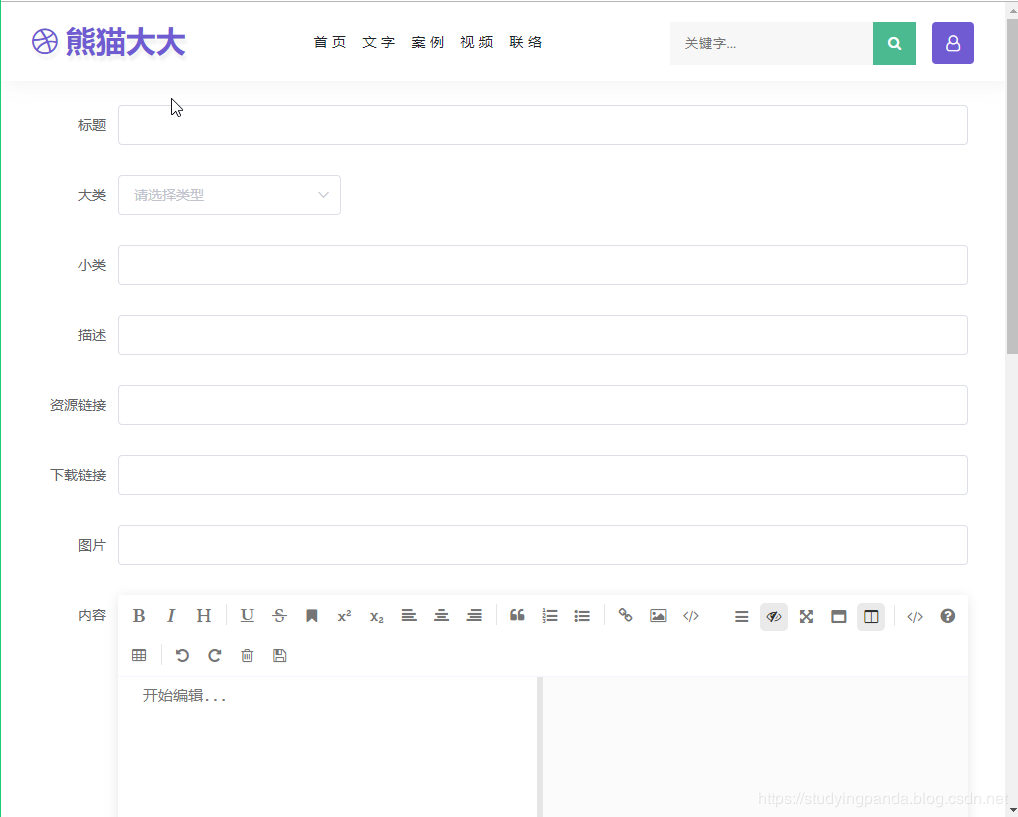Expand the navigation menu icon in editor toolbar
Image resolution: width=1018 pixels, height=817 pixels.
741,615
